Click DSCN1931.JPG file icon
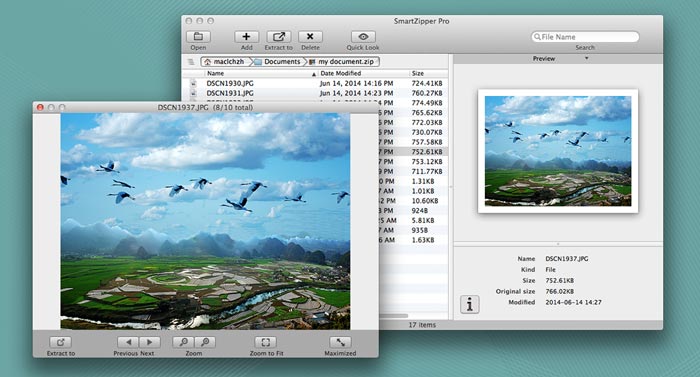The height and width of the screenshot is (377, 700). coord(193,93)
